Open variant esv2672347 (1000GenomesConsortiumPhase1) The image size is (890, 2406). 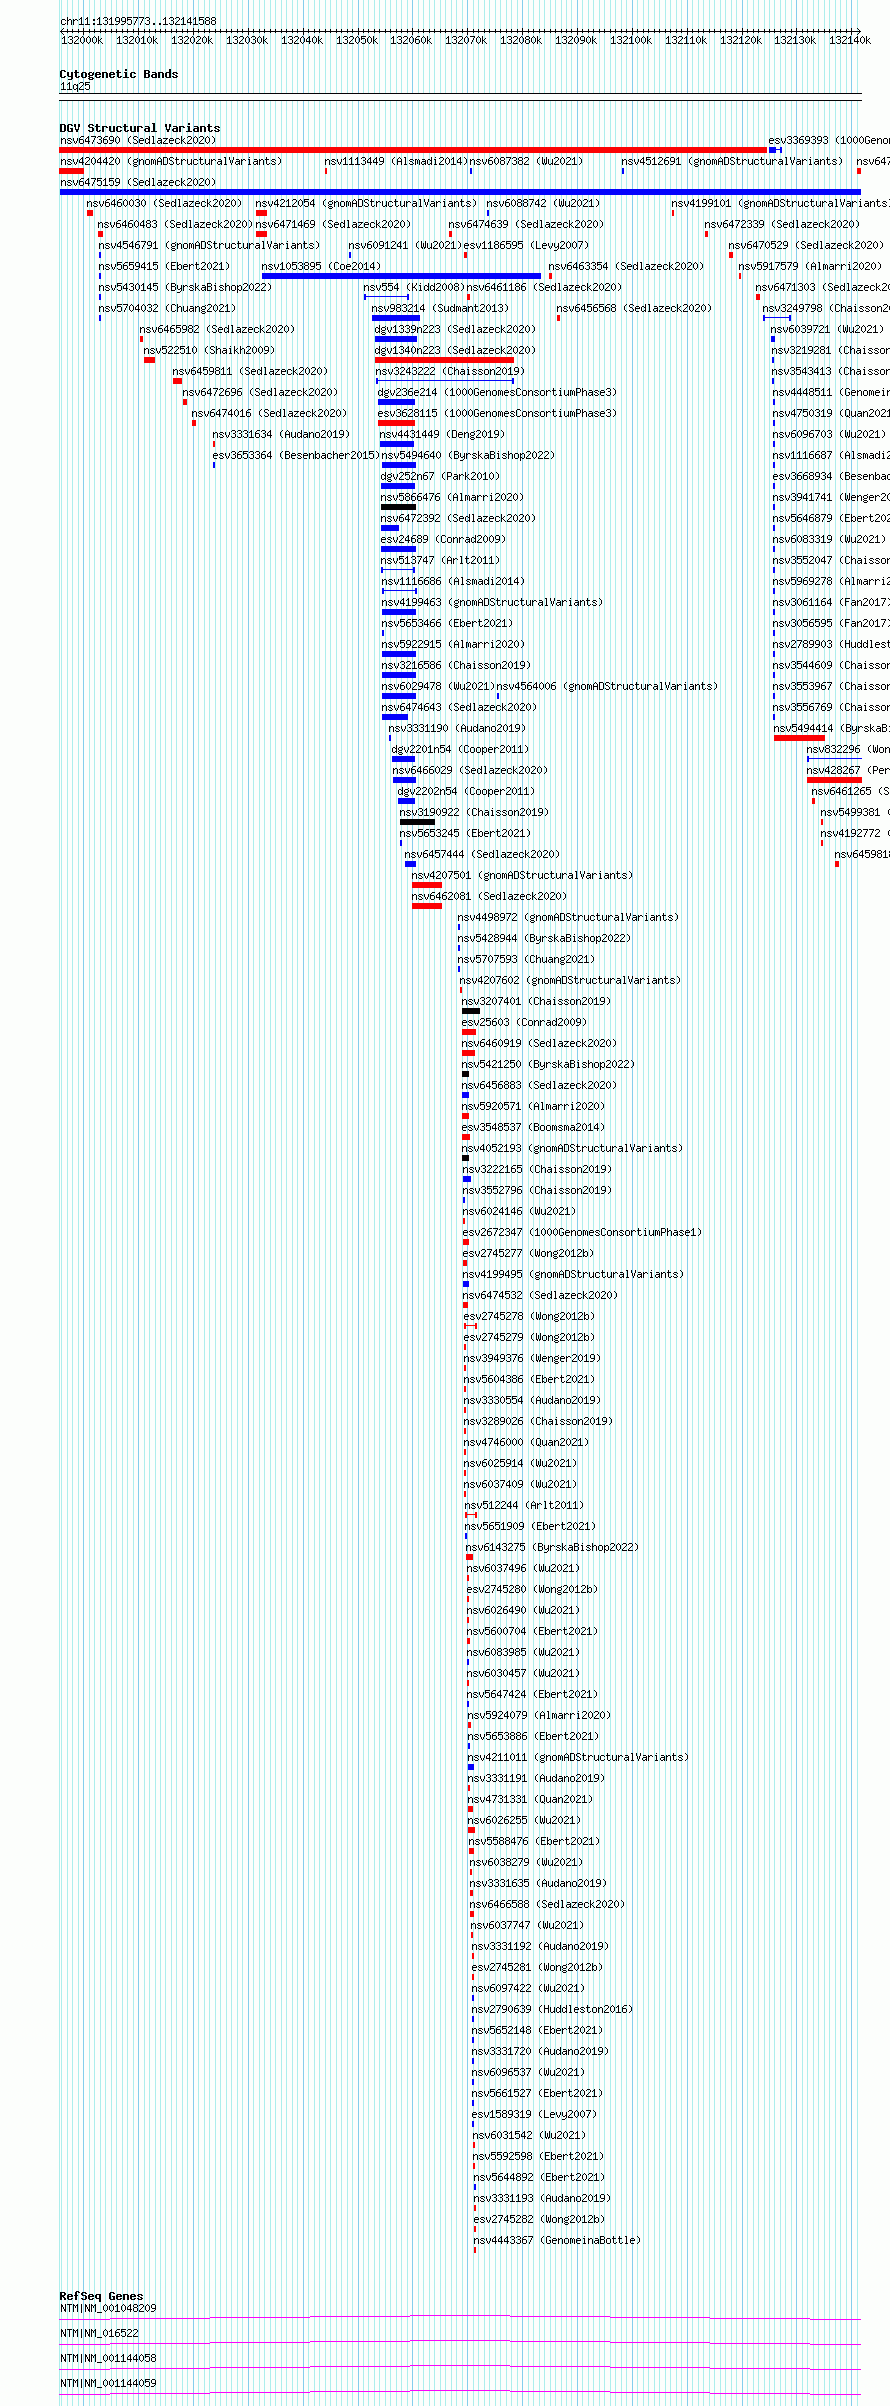tap(582, 1232)
